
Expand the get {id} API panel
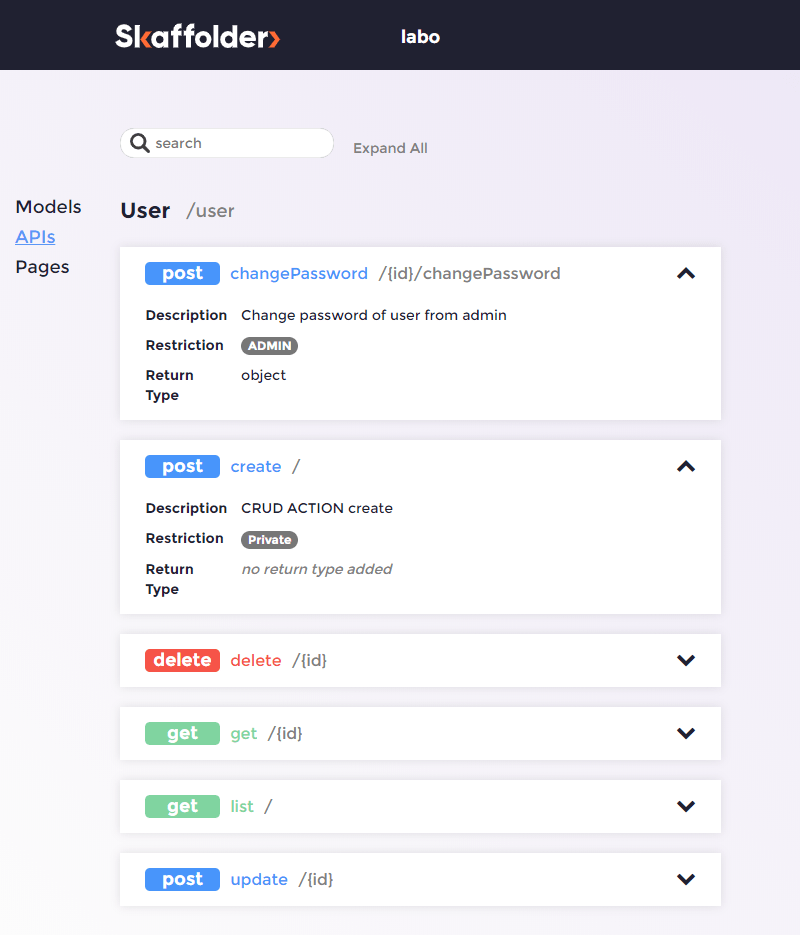click(686, 733)
